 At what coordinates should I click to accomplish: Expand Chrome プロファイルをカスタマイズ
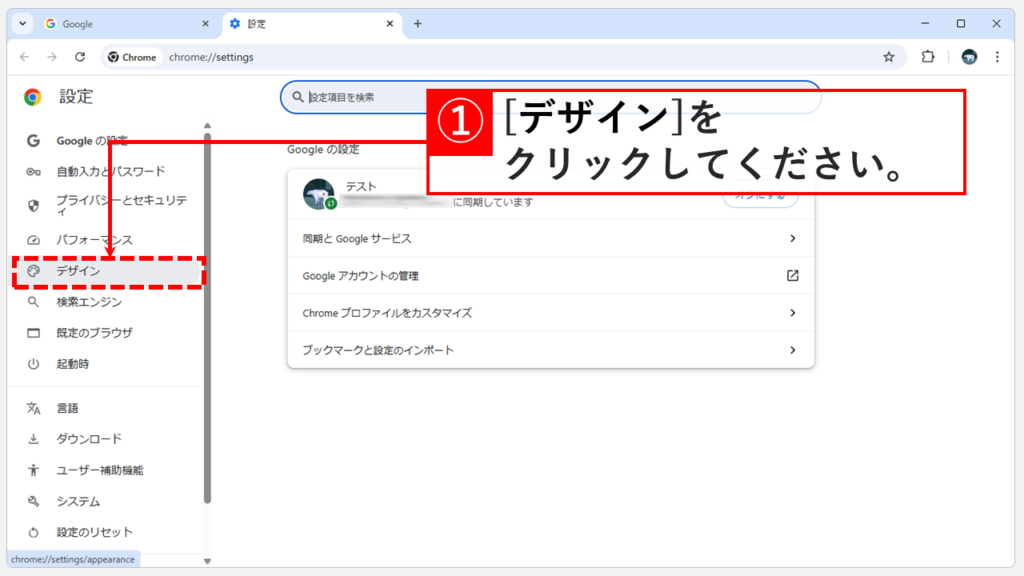[x=550, y=313]
